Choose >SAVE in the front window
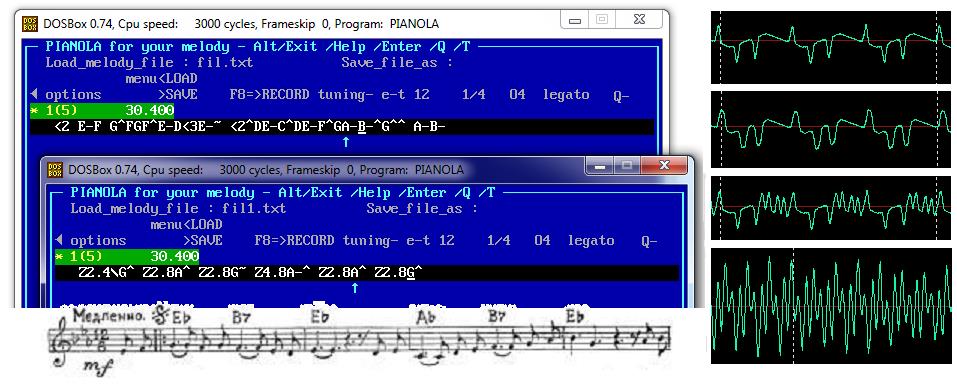This screenshot has height=390, width=957. (203, 240)
